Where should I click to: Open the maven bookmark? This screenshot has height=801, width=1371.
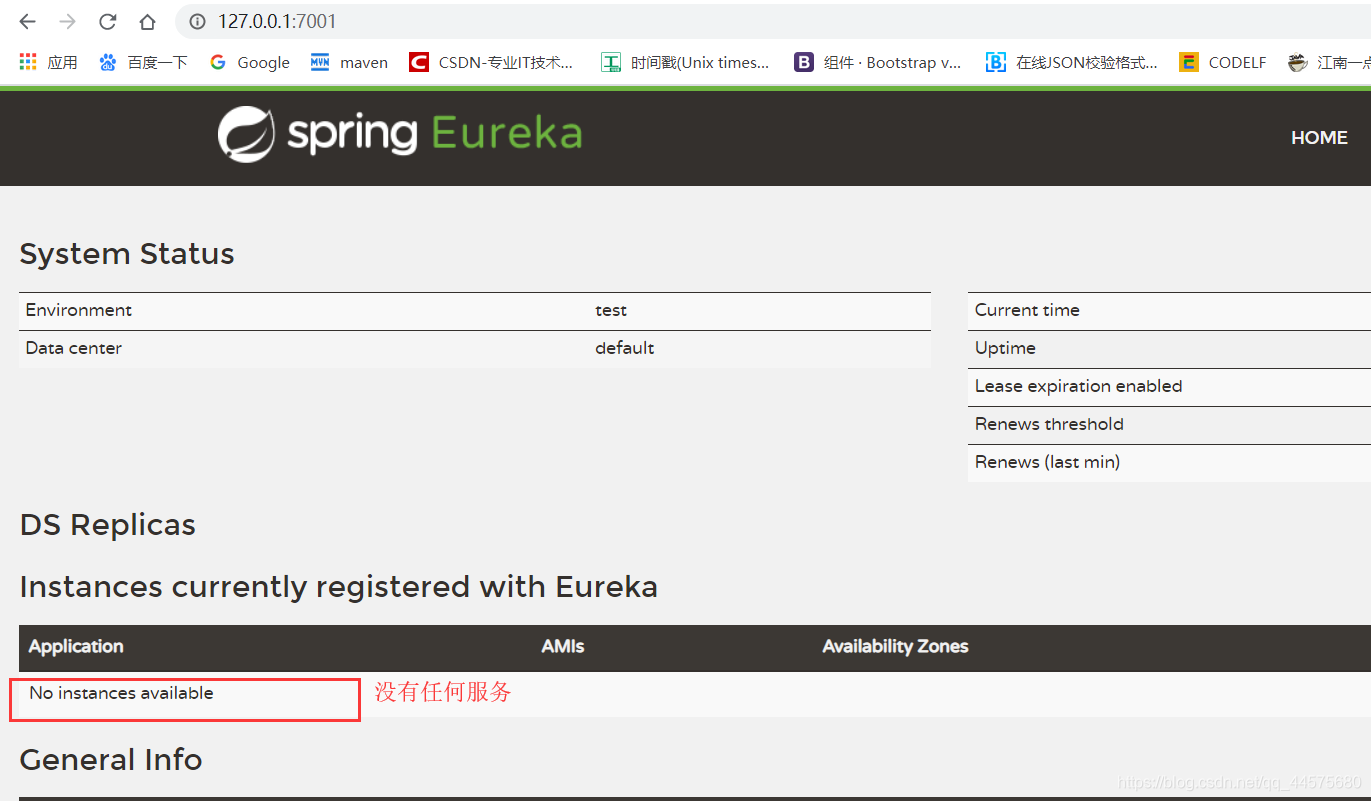[349, 62]
